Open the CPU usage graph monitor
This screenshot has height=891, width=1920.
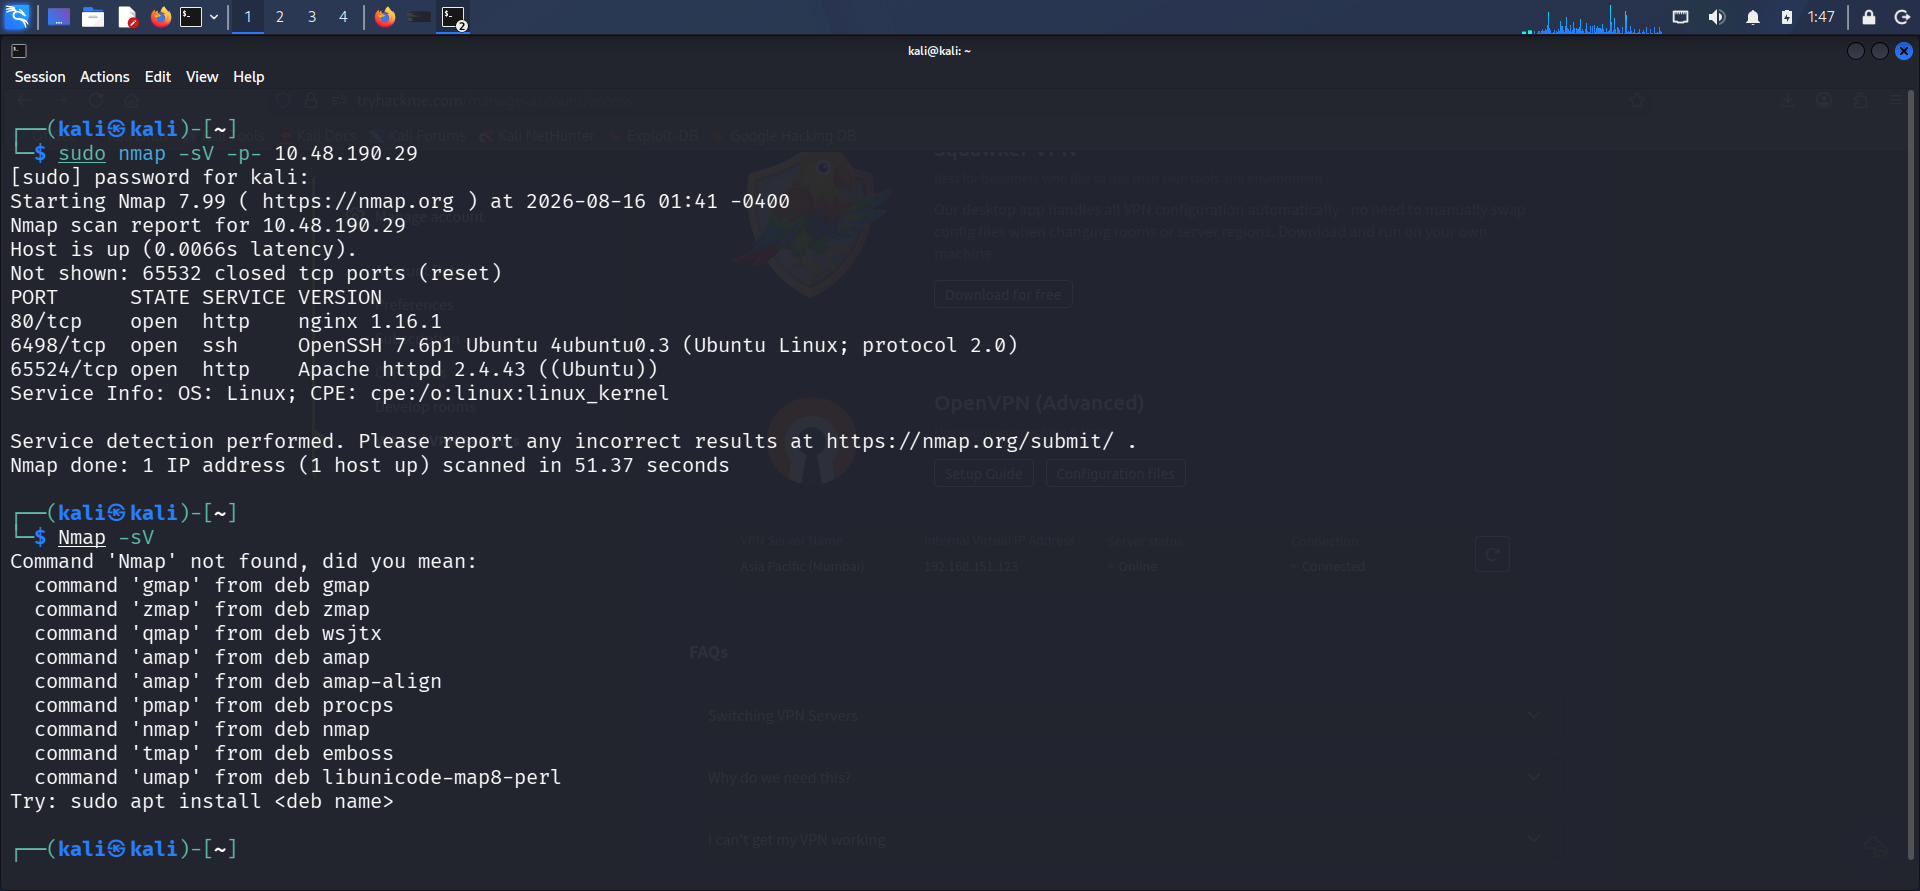coord(1592,18)
